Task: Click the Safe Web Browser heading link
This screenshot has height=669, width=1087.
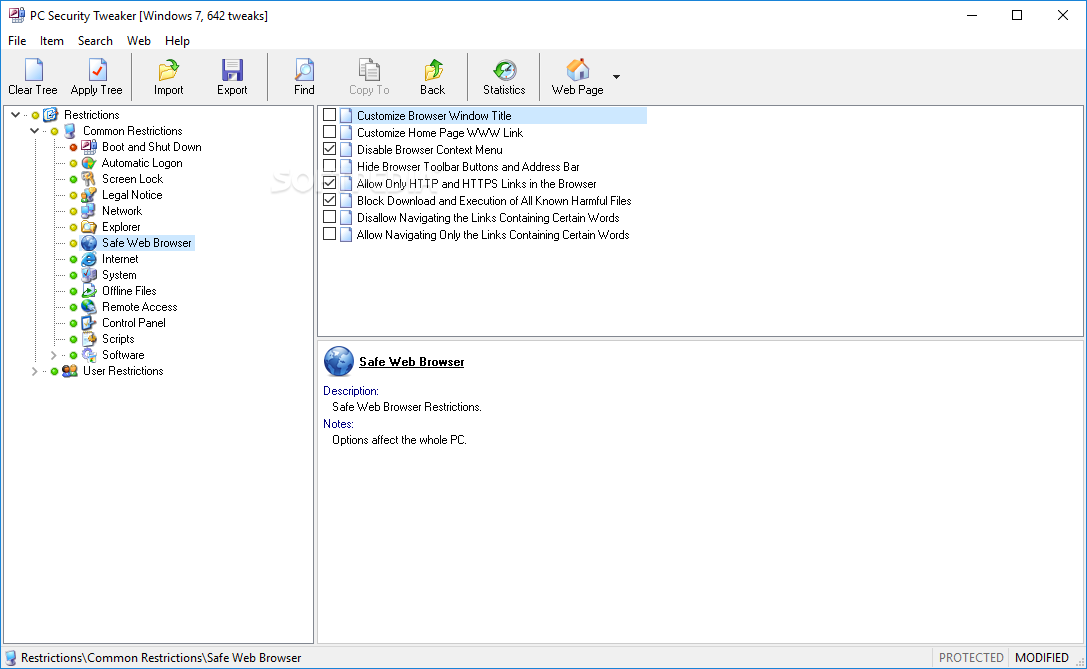Action: [x=412, y=362]
